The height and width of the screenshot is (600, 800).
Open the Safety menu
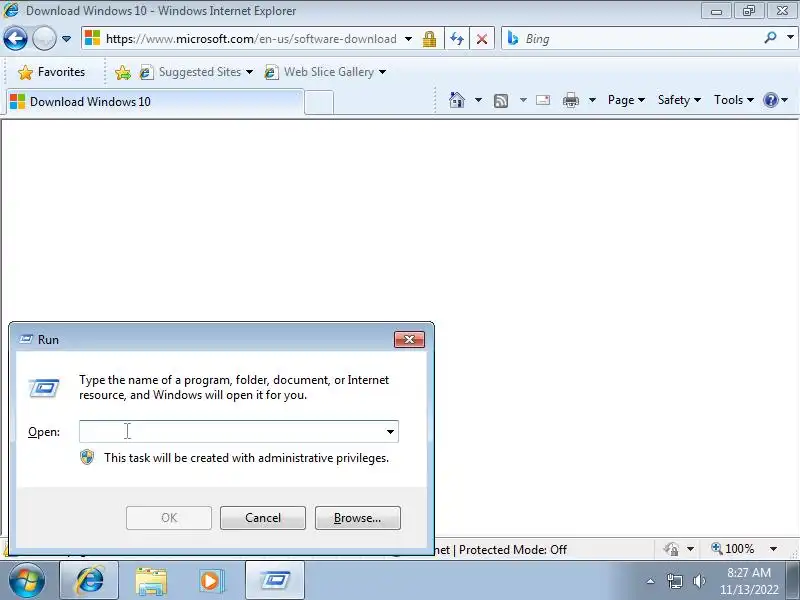pyautogui.click(x=679, y=100)
